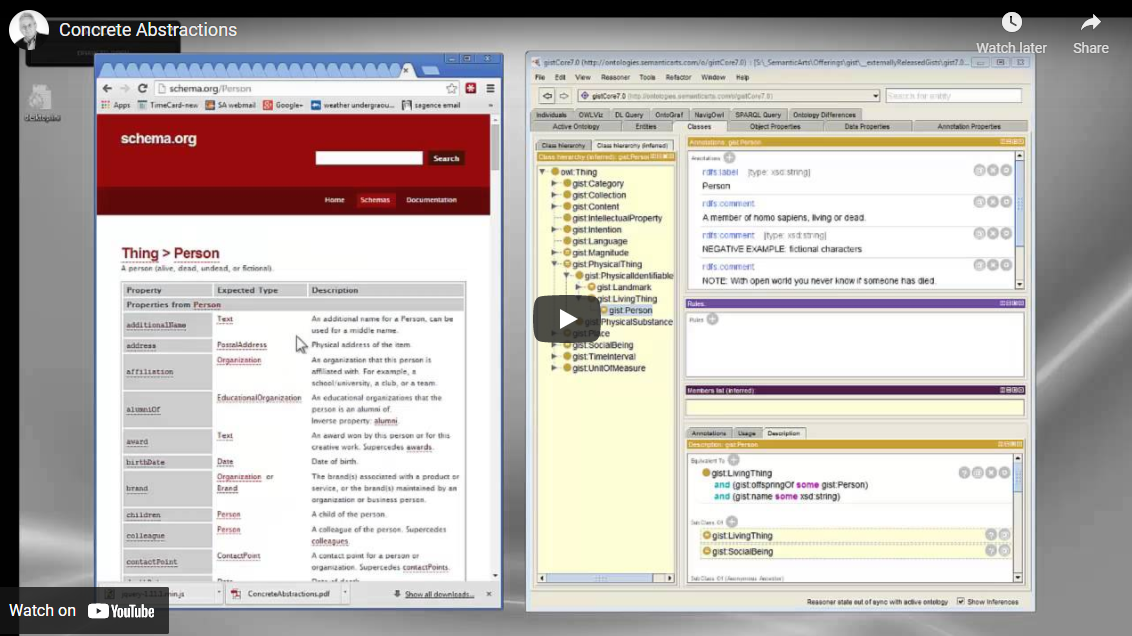Open the Apps bookmark shortcut
Viewport: 1132px width, 636px height.
[x=116, y=105]
